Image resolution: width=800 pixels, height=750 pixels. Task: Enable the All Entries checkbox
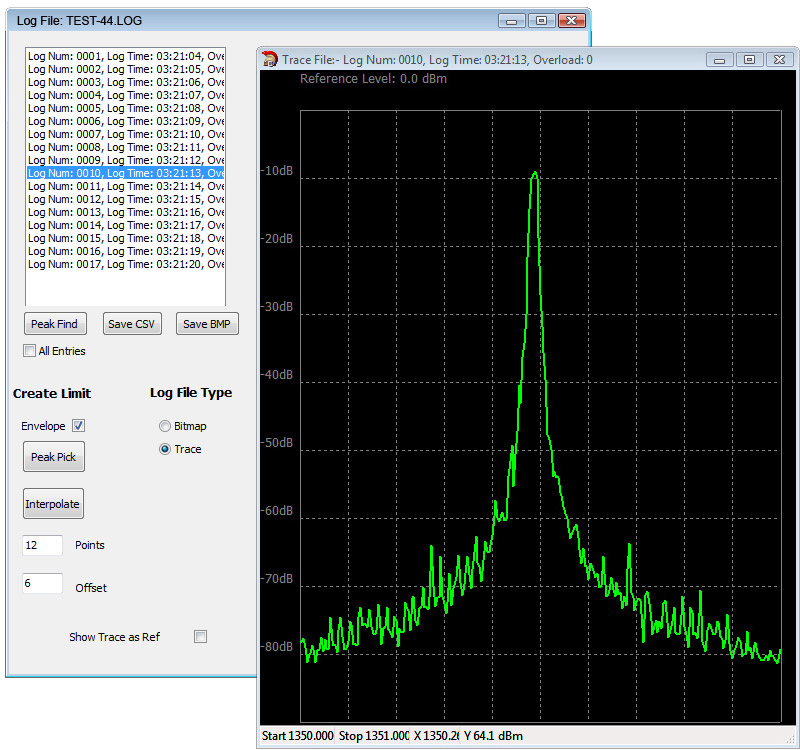click(x=29, y=351)
